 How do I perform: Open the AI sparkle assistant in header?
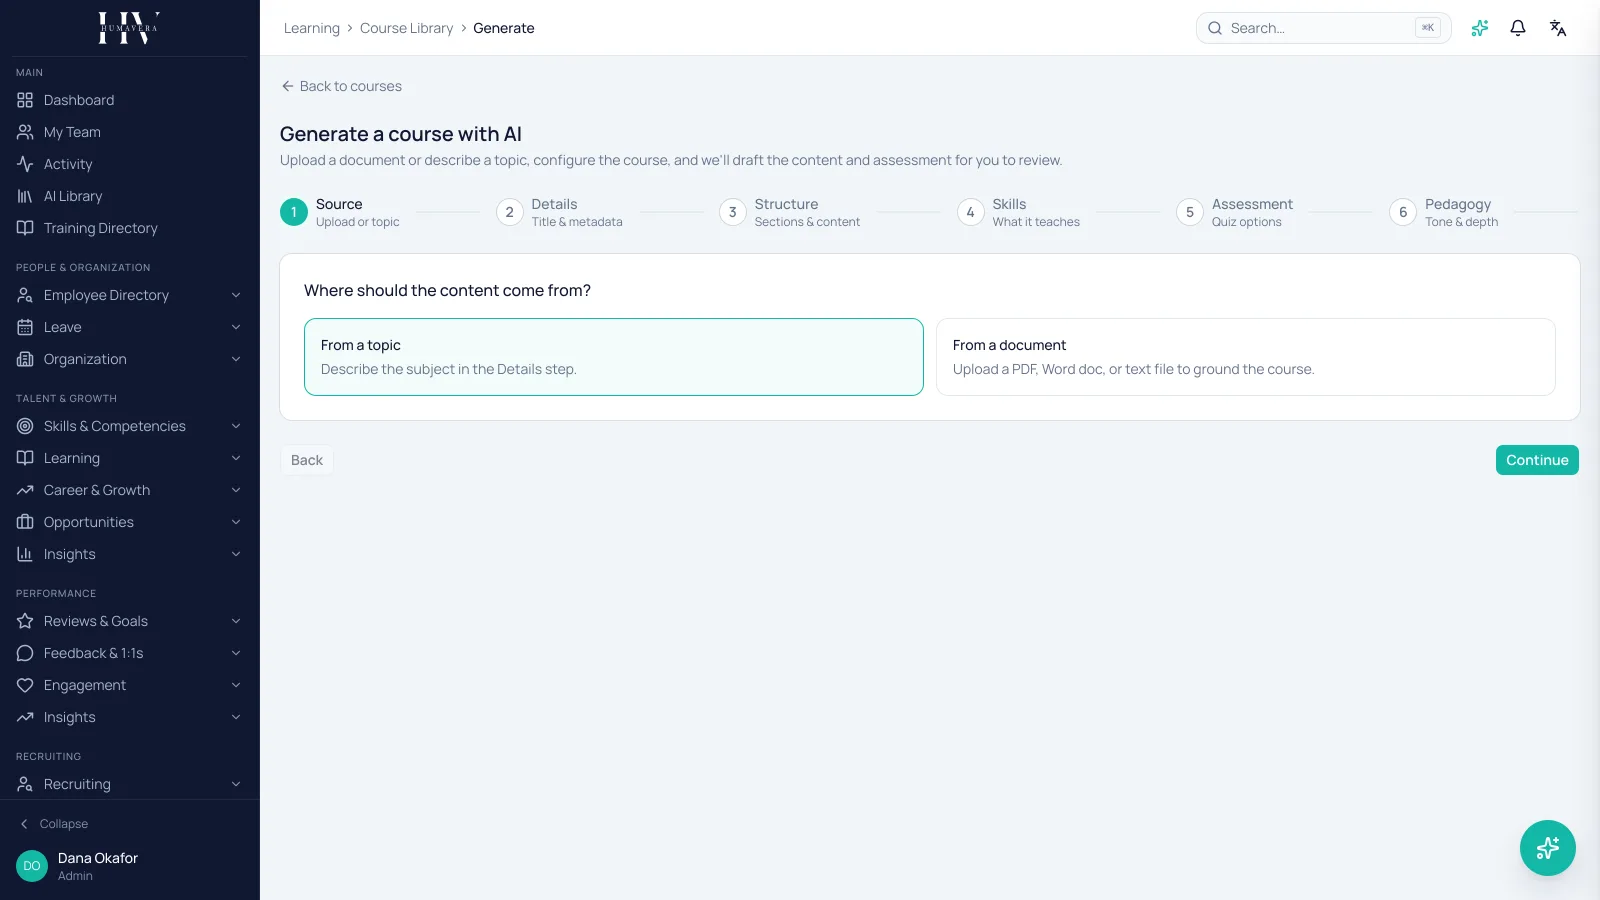(x=1480, y=28)
